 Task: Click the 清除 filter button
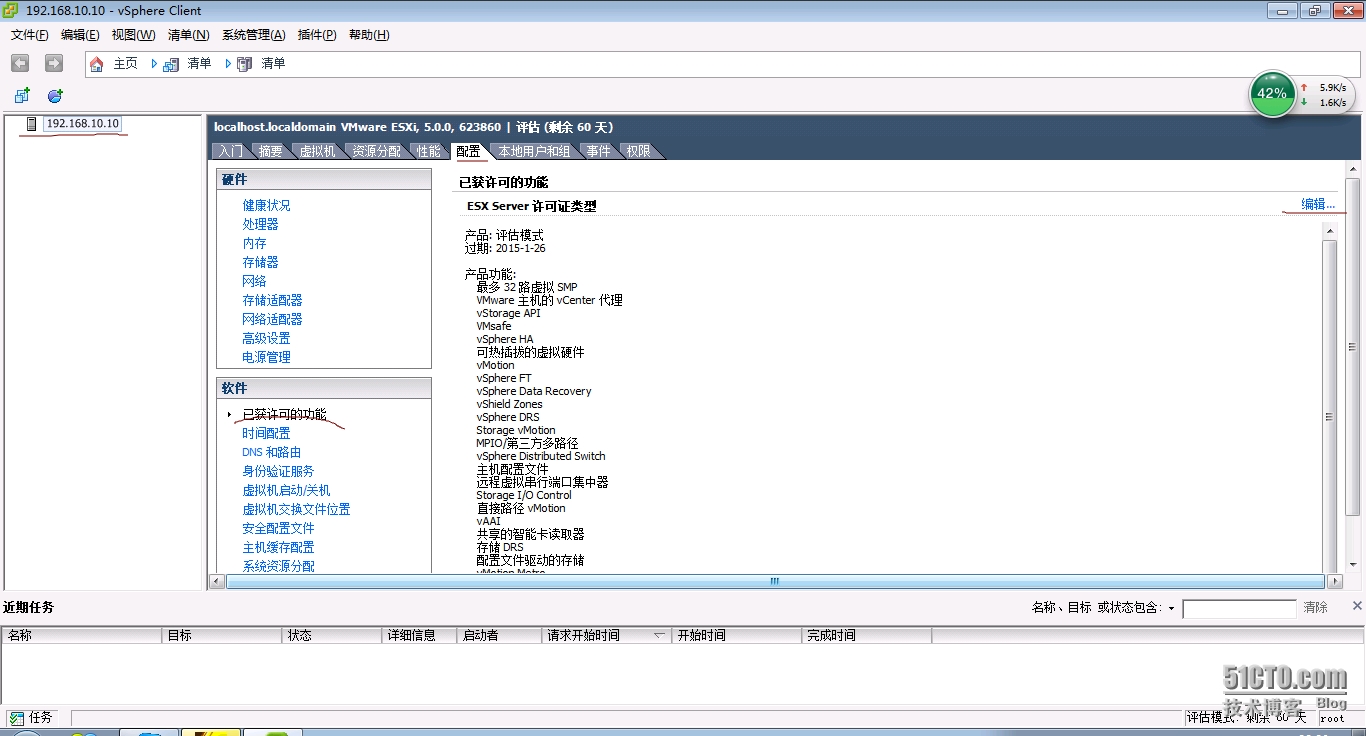1315,607
